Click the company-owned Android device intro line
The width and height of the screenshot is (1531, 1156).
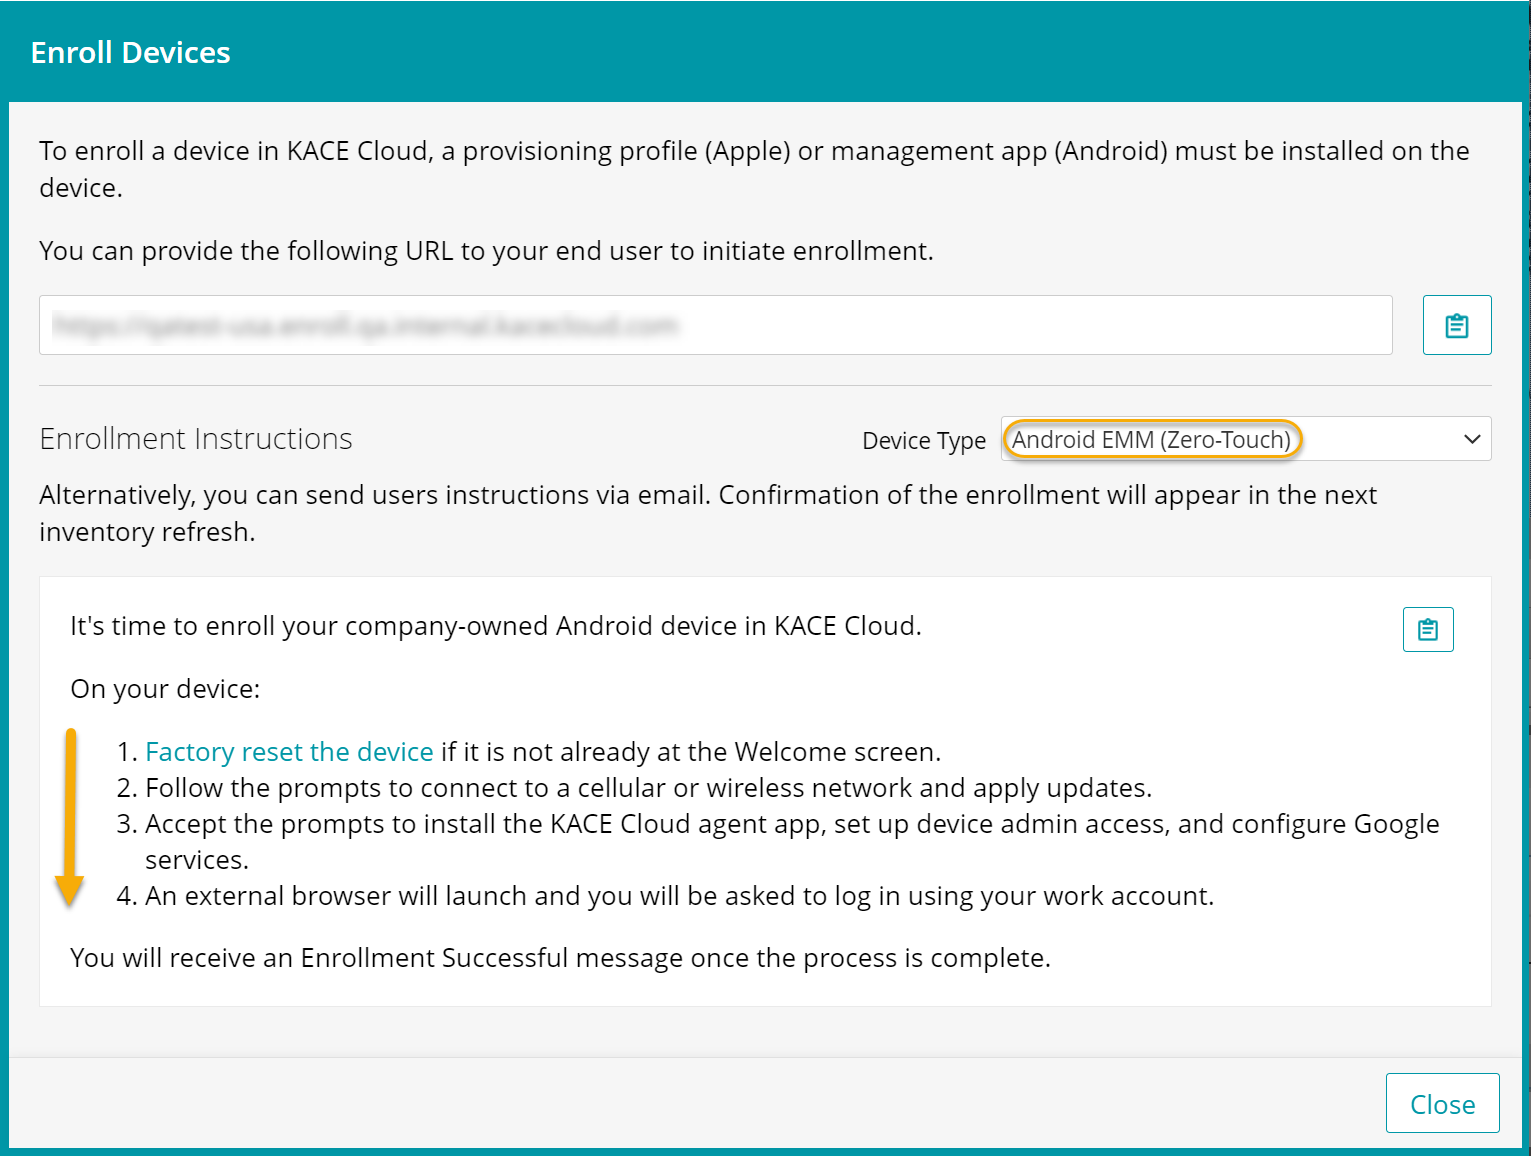click(x=495, y=626)
